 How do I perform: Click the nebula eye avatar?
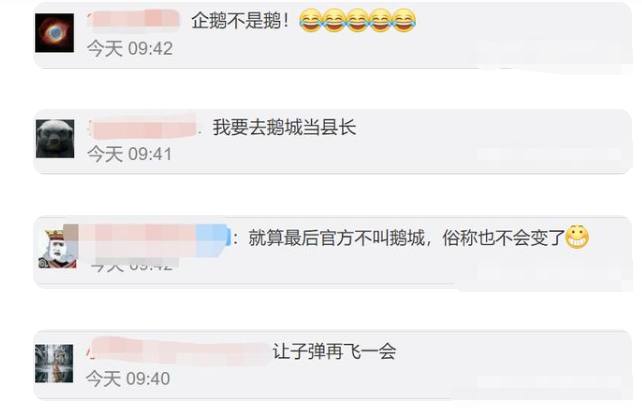coord(54,33)
